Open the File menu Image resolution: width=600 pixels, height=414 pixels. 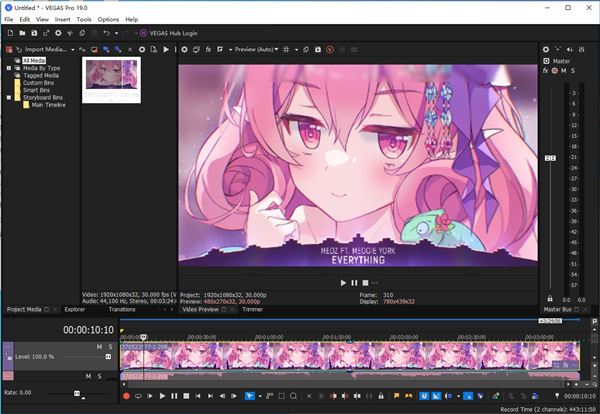coord(8,20)
